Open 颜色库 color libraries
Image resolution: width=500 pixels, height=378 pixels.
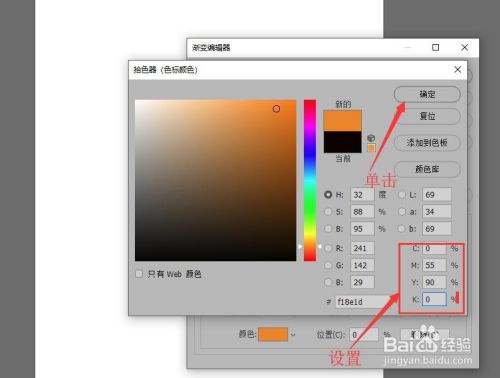[x=427, y=169]
